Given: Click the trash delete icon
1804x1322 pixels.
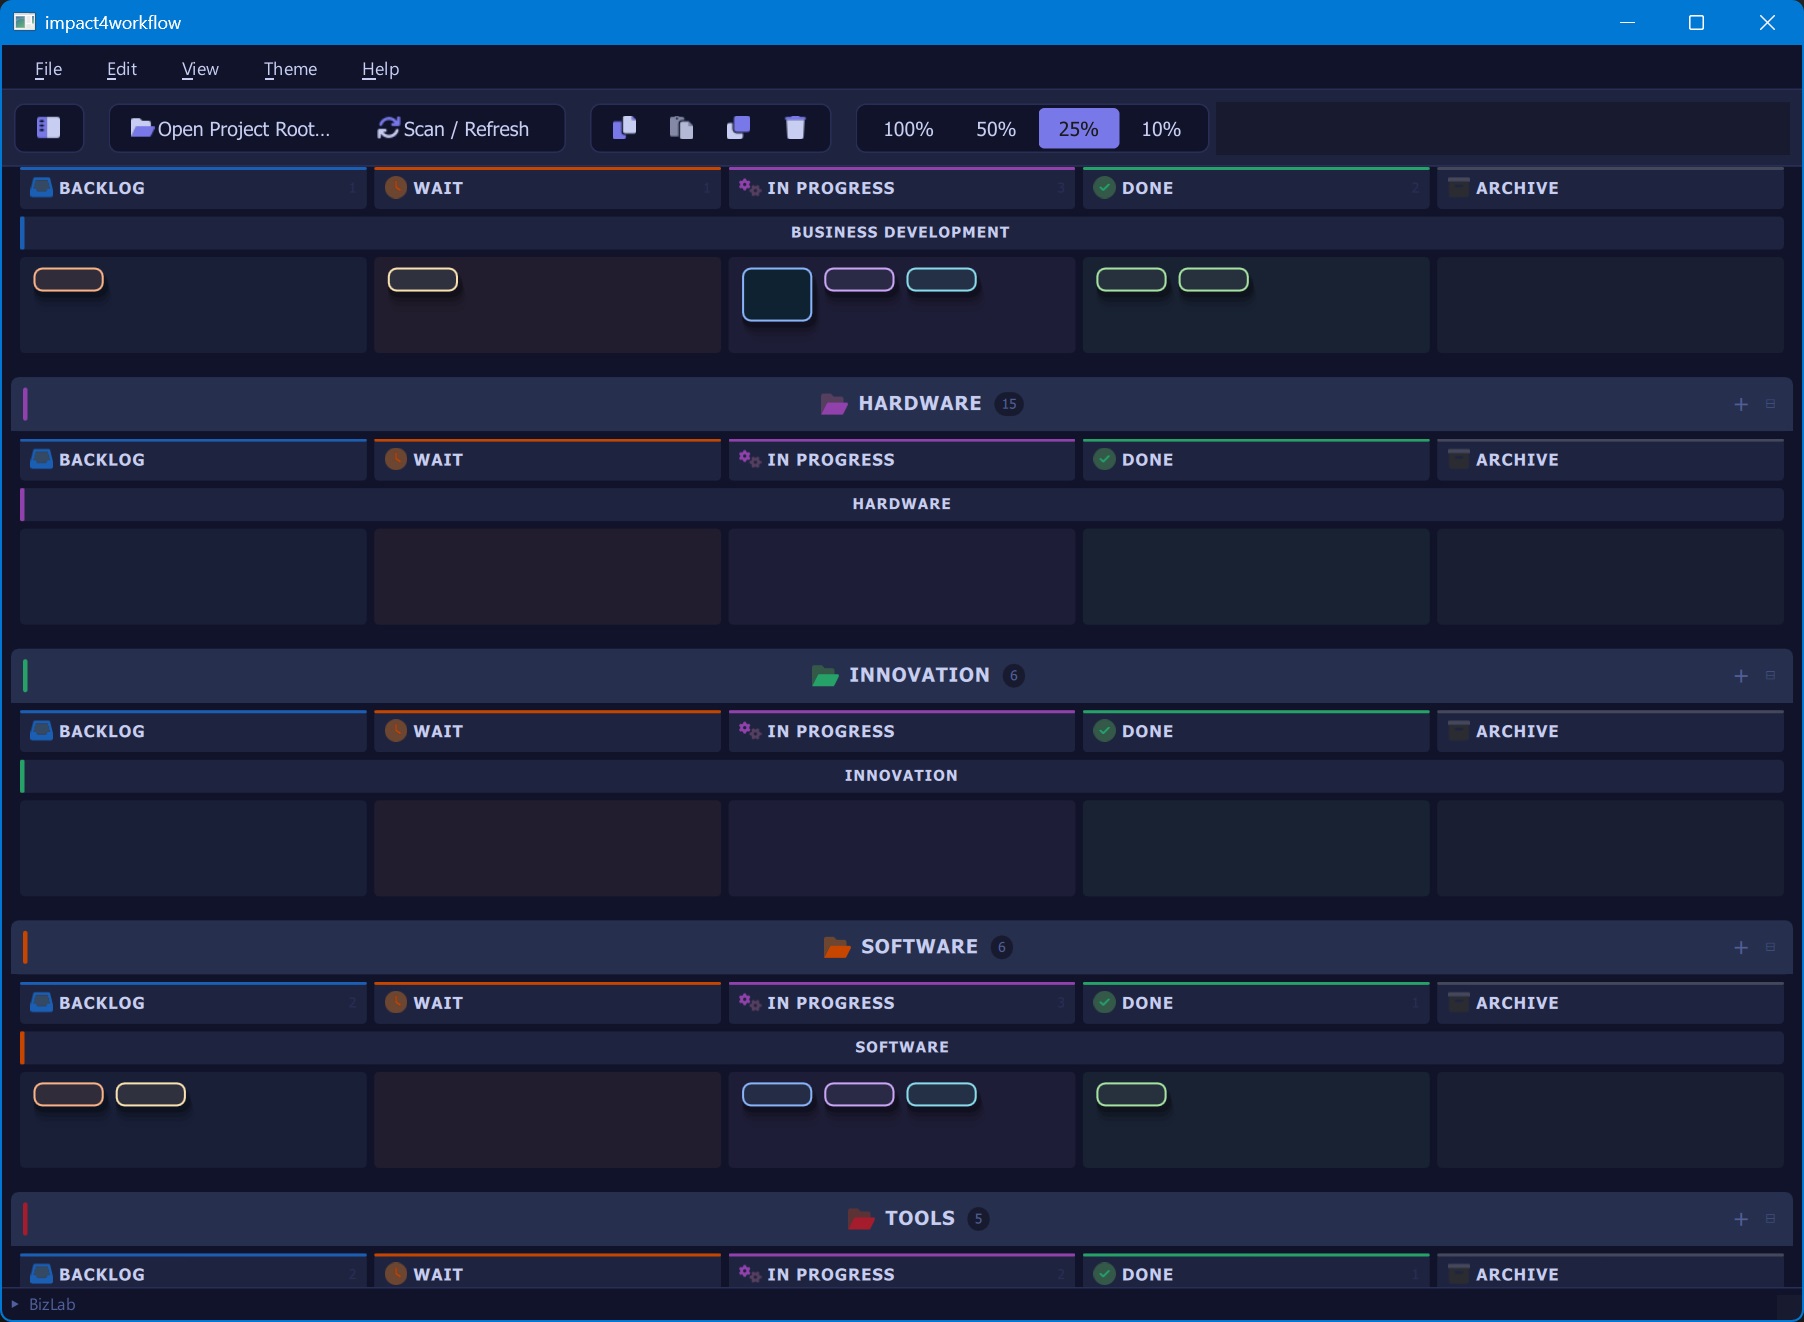Looking at the screenshot, I should (795, 128).
